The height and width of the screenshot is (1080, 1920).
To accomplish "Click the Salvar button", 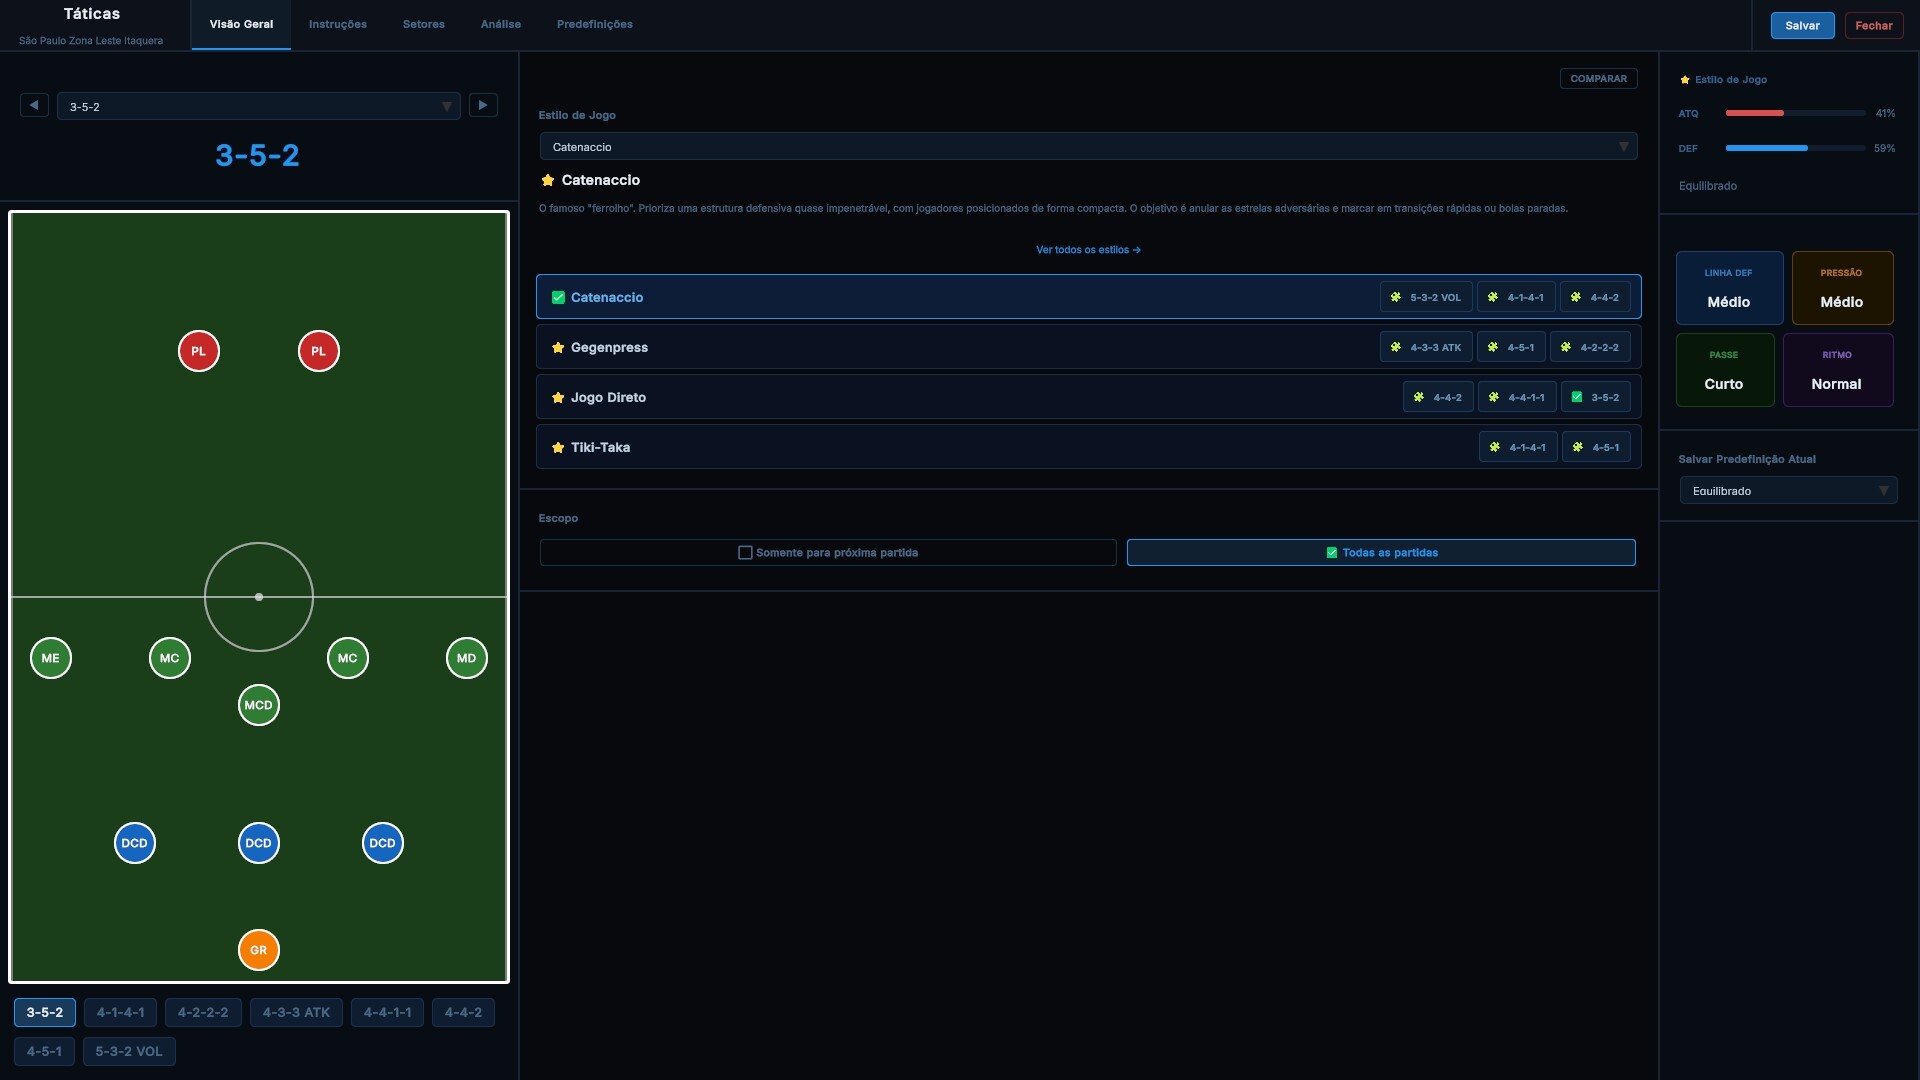I will pyautogui.click(x=1802, y=25).
